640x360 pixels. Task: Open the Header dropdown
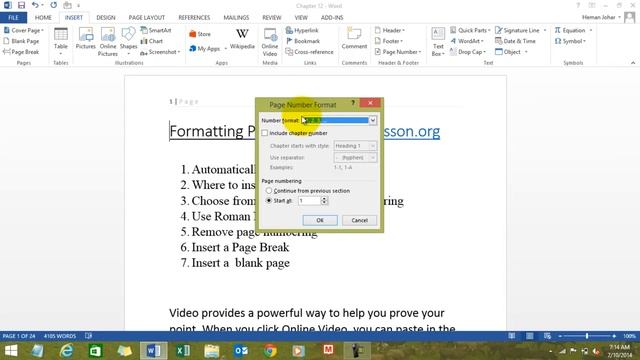[390, 30]
